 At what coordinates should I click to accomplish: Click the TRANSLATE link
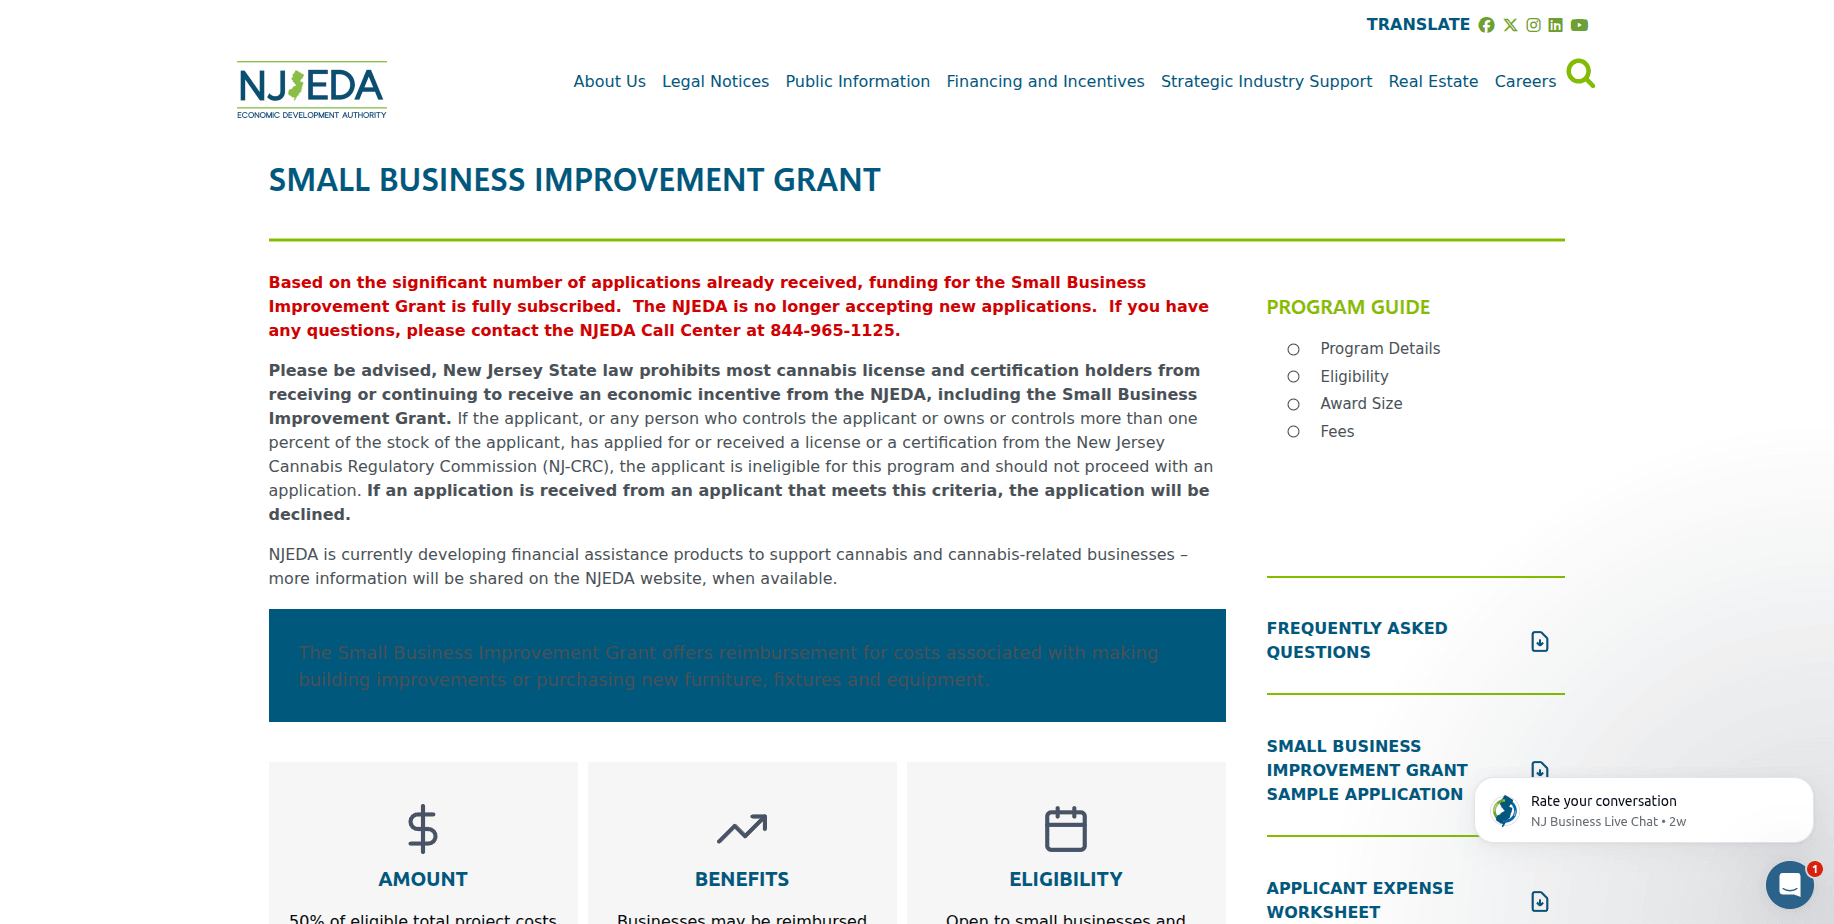[x=1418, y=24]
